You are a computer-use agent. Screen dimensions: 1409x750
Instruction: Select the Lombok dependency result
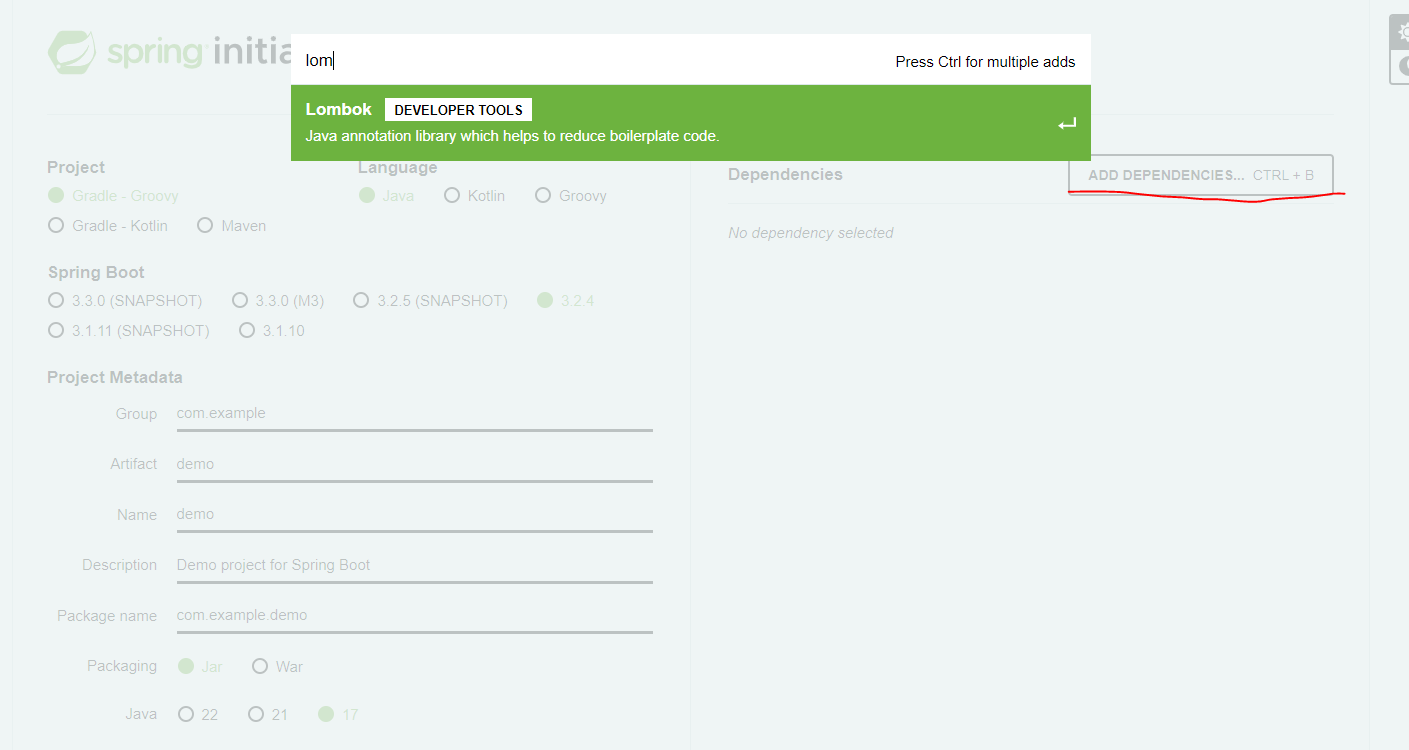click(x=690, y=123)
